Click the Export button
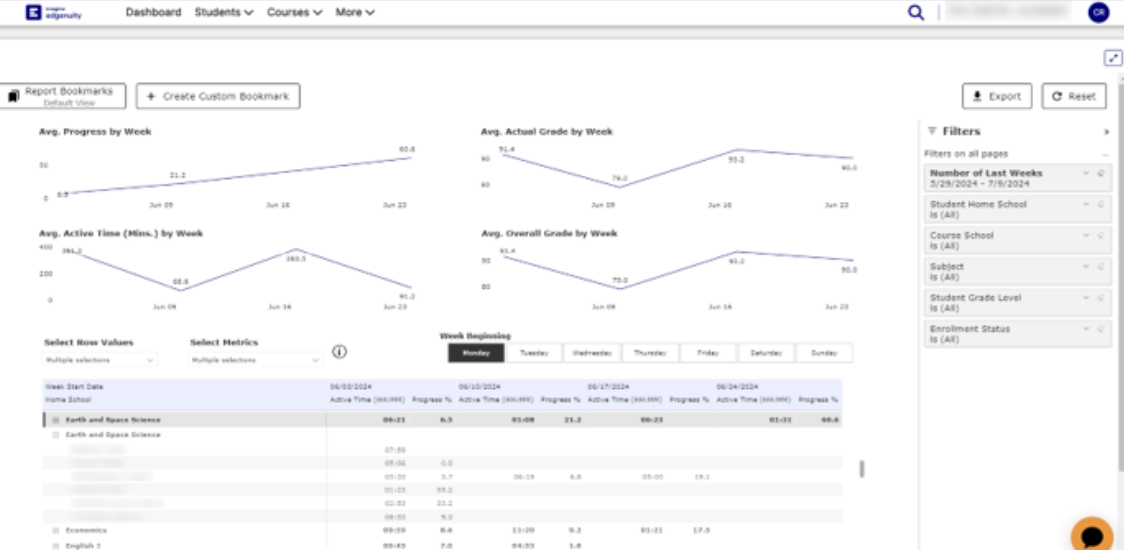Screen dimensions: 1124x550 click(x=997, y=96)
